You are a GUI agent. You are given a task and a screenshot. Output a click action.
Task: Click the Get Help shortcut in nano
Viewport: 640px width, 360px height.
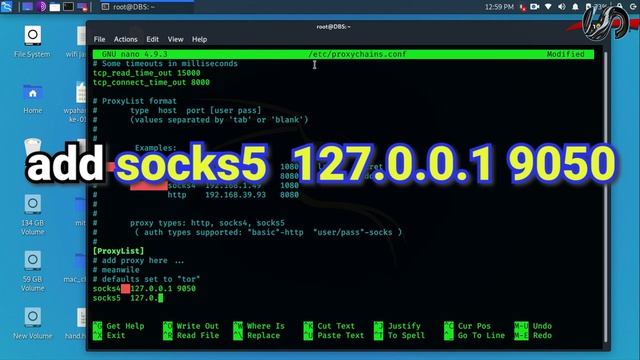coord(119,326)
